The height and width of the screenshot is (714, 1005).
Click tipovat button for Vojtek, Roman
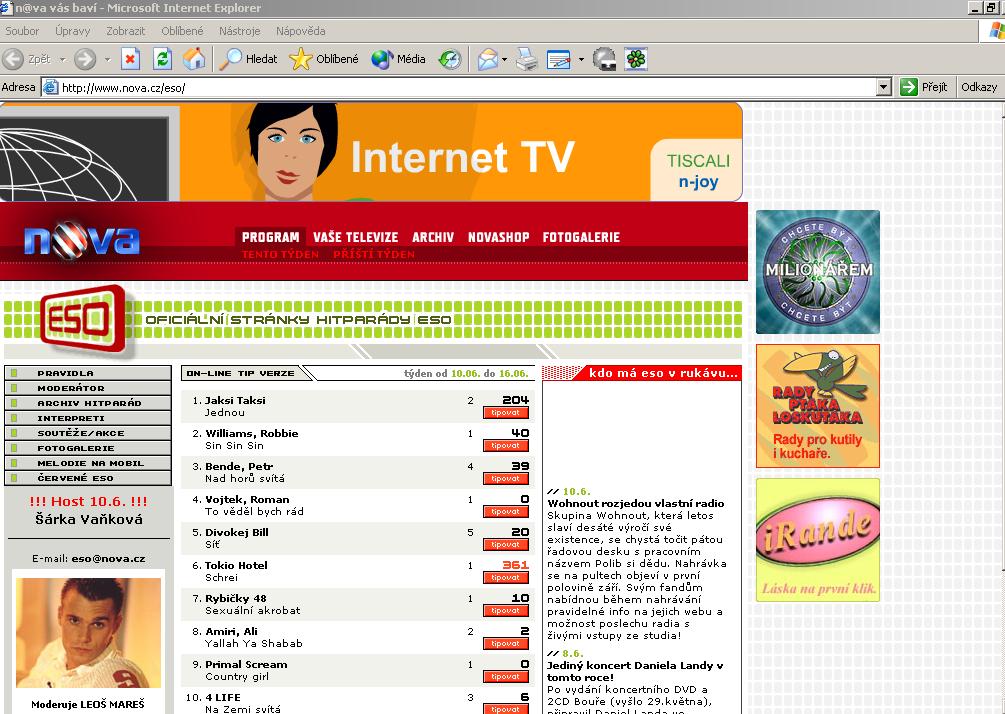click(x=506, y=511)
